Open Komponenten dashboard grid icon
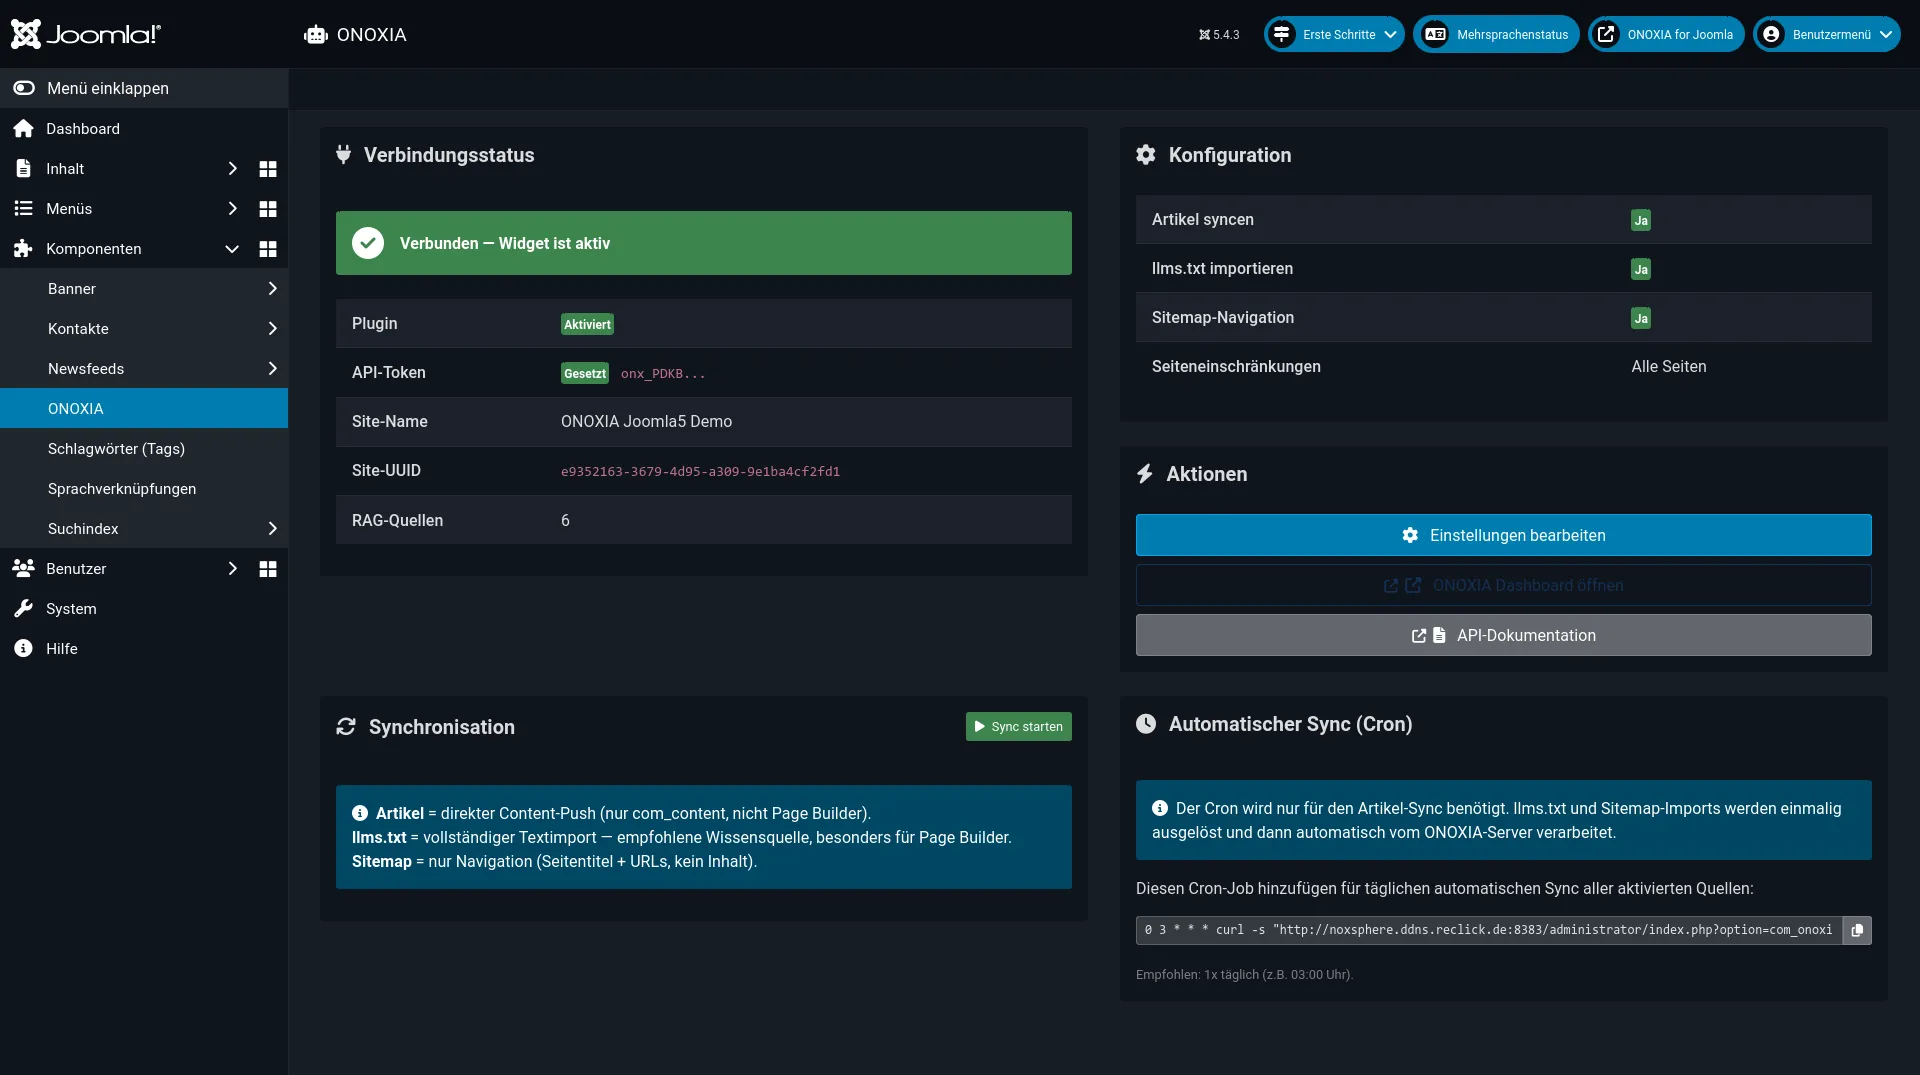 point(268,249)
